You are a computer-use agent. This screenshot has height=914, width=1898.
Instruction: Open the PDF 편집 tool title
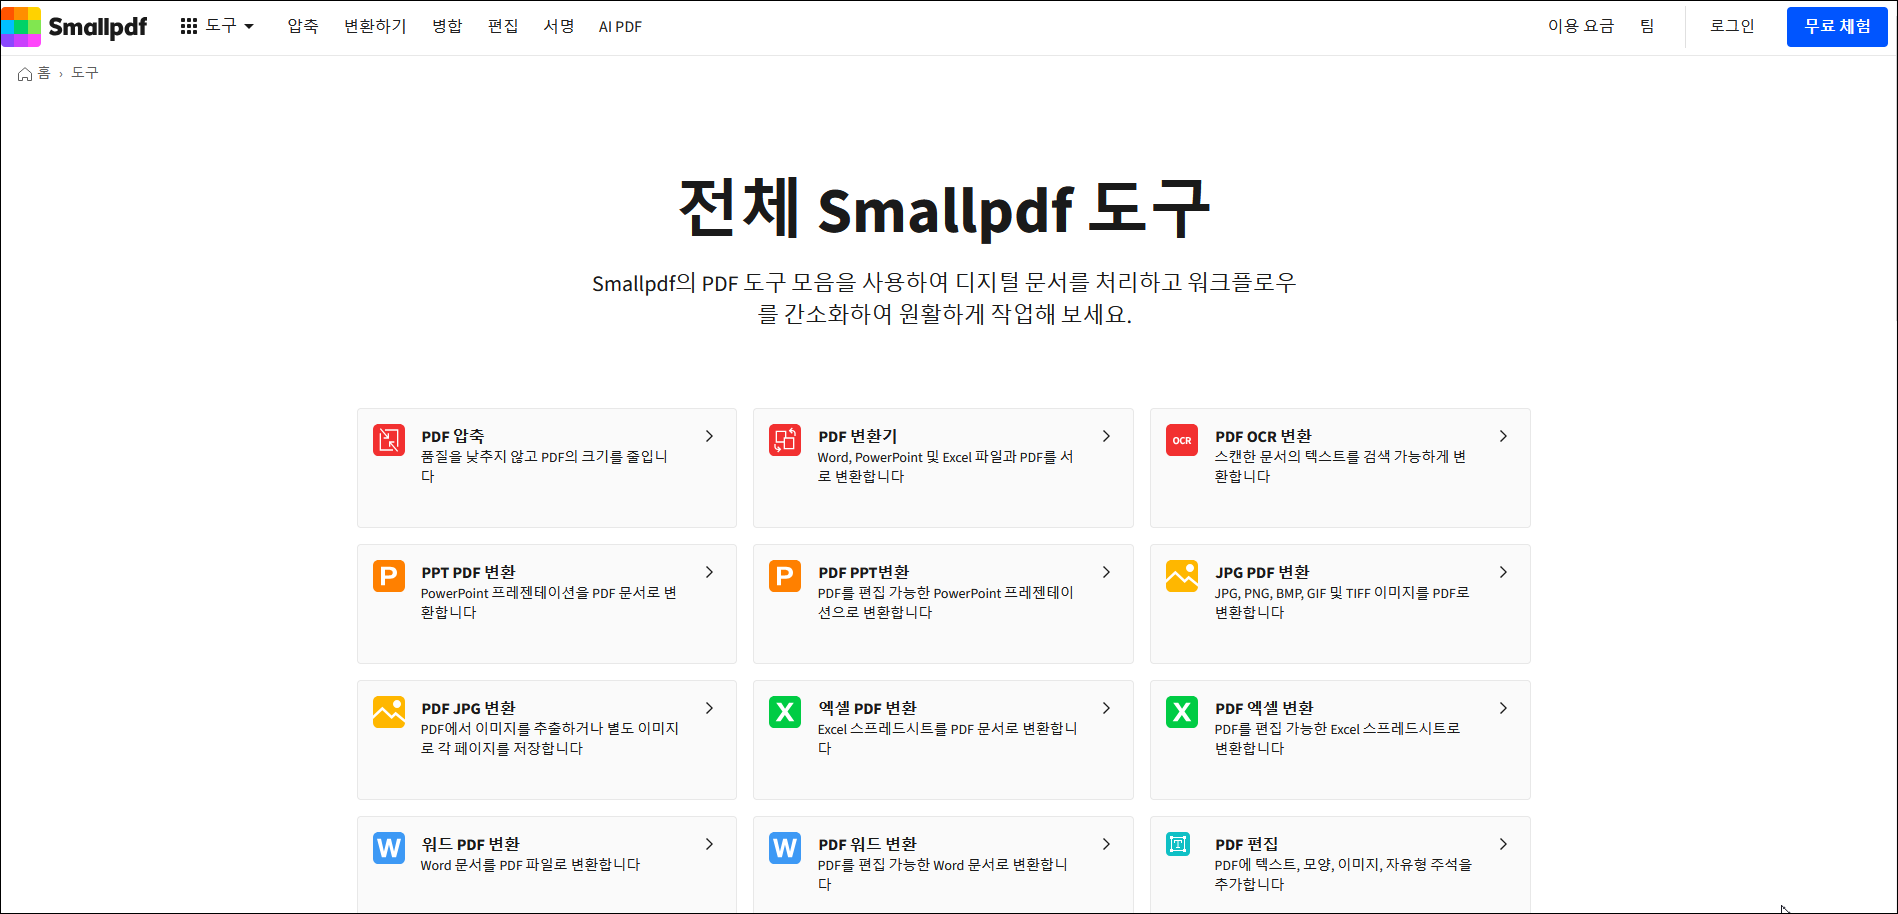[1246, 844]
